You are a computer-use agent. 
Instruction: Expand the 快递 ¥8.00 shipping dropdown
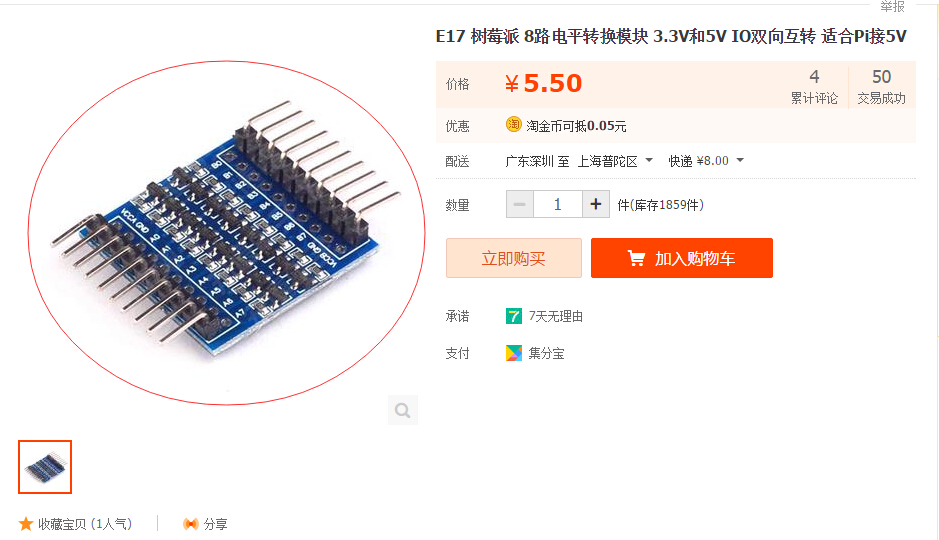point(706,161)
